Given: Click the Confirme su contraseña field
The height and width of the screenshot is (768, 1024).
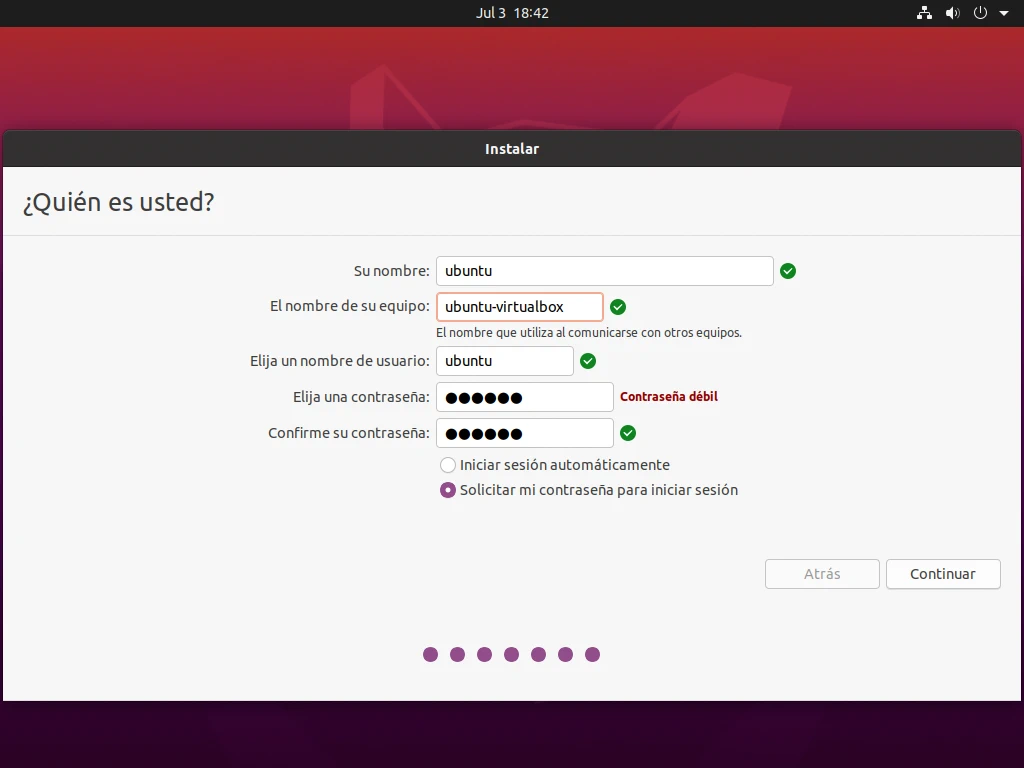Looking at the screenshot, I should 524,433.
